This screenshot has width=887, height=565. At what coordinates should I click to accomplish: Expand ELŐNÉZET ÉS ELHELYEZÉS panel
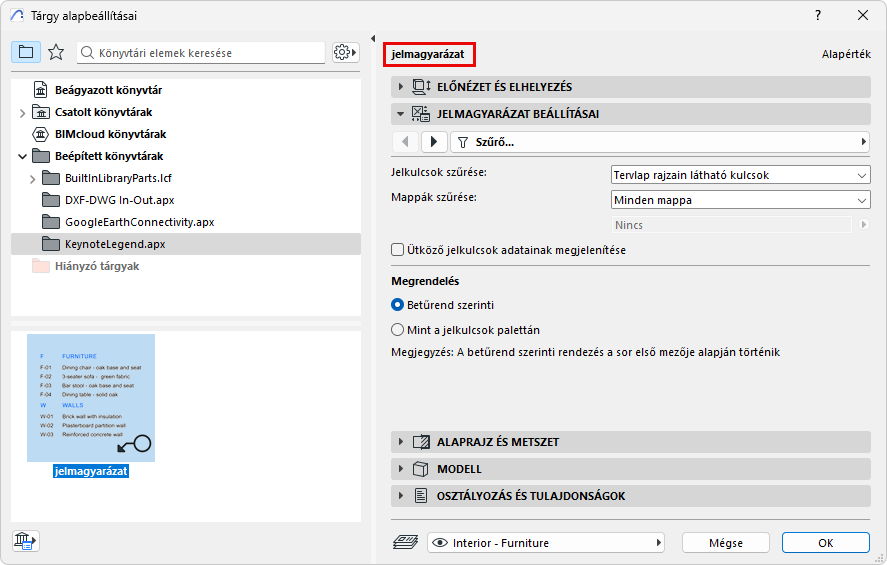pos(504,87)
